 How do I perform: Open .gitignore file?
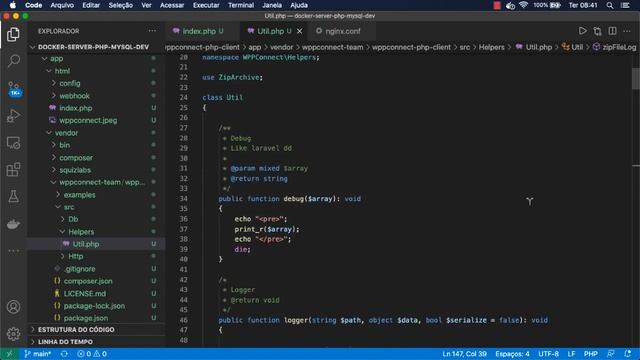[80, 269]
